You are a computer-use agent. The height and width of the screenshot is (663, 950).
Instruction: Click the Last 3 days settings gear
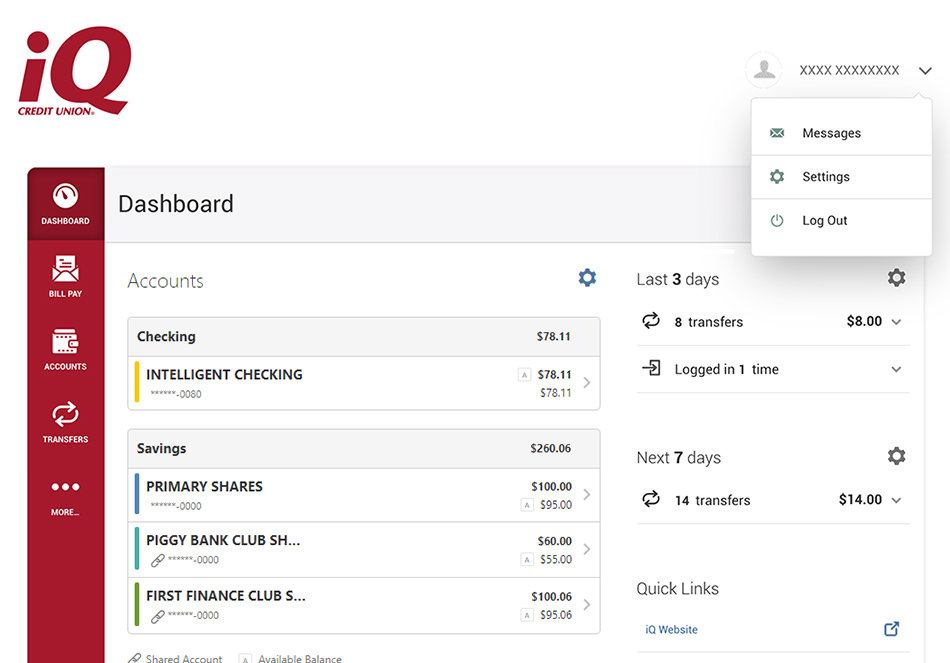pyautogui.click(x=896, y=278)
